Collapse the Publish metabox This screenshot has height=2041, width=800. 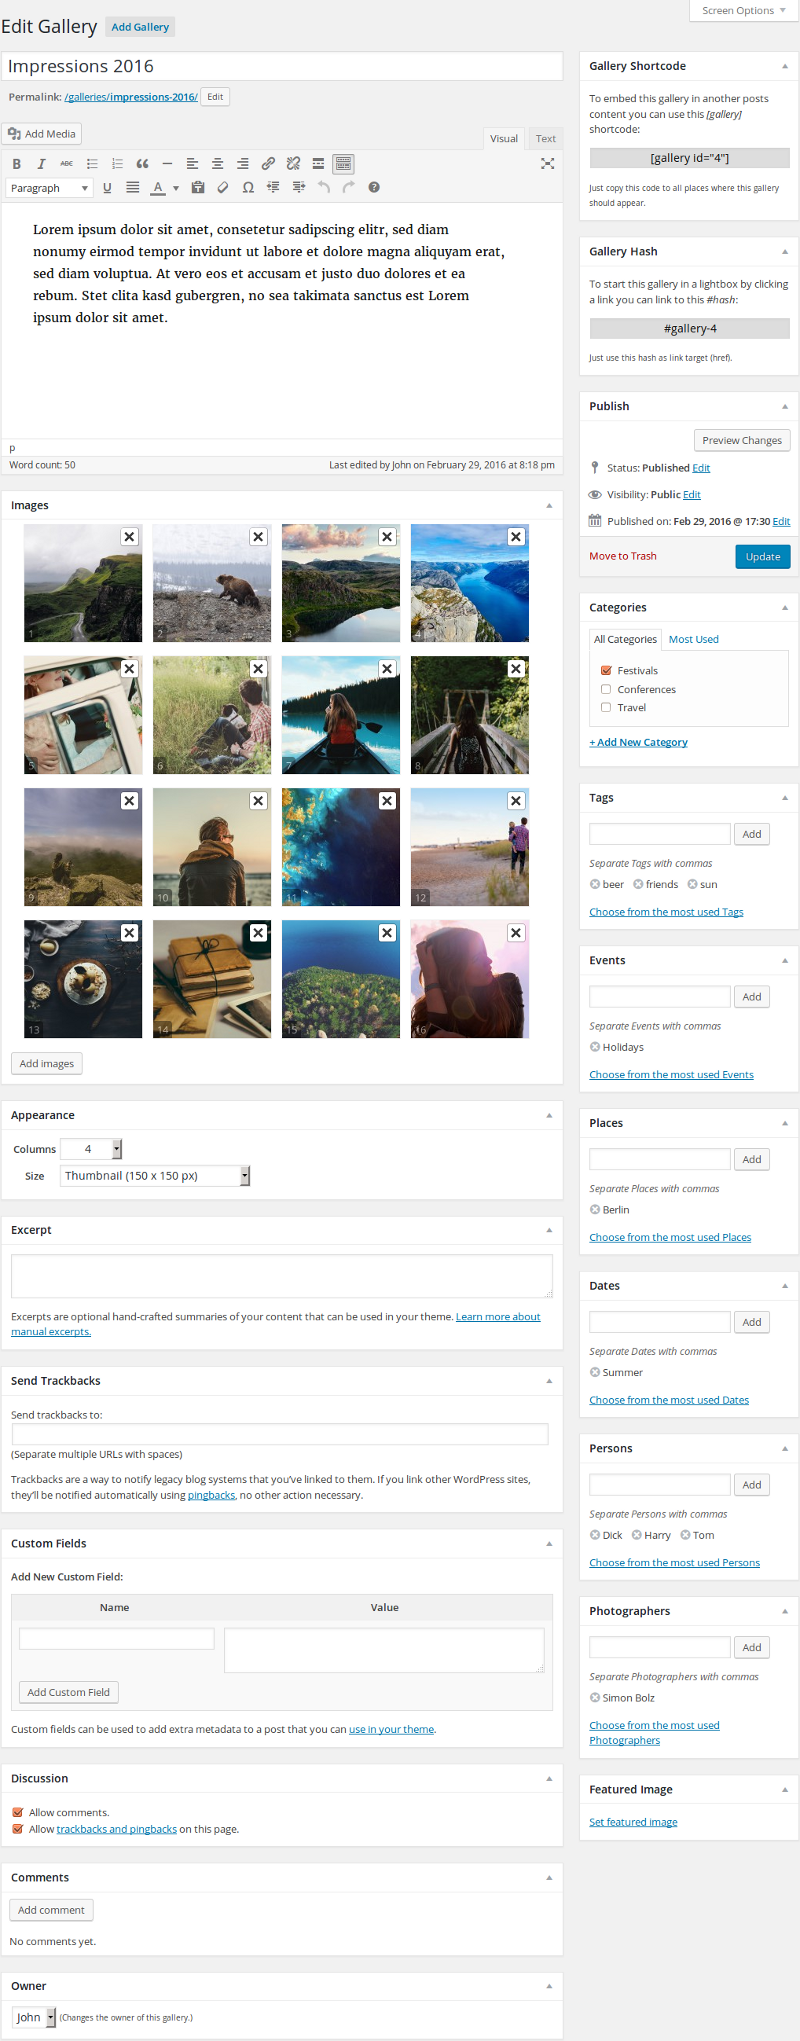(785, 406)
